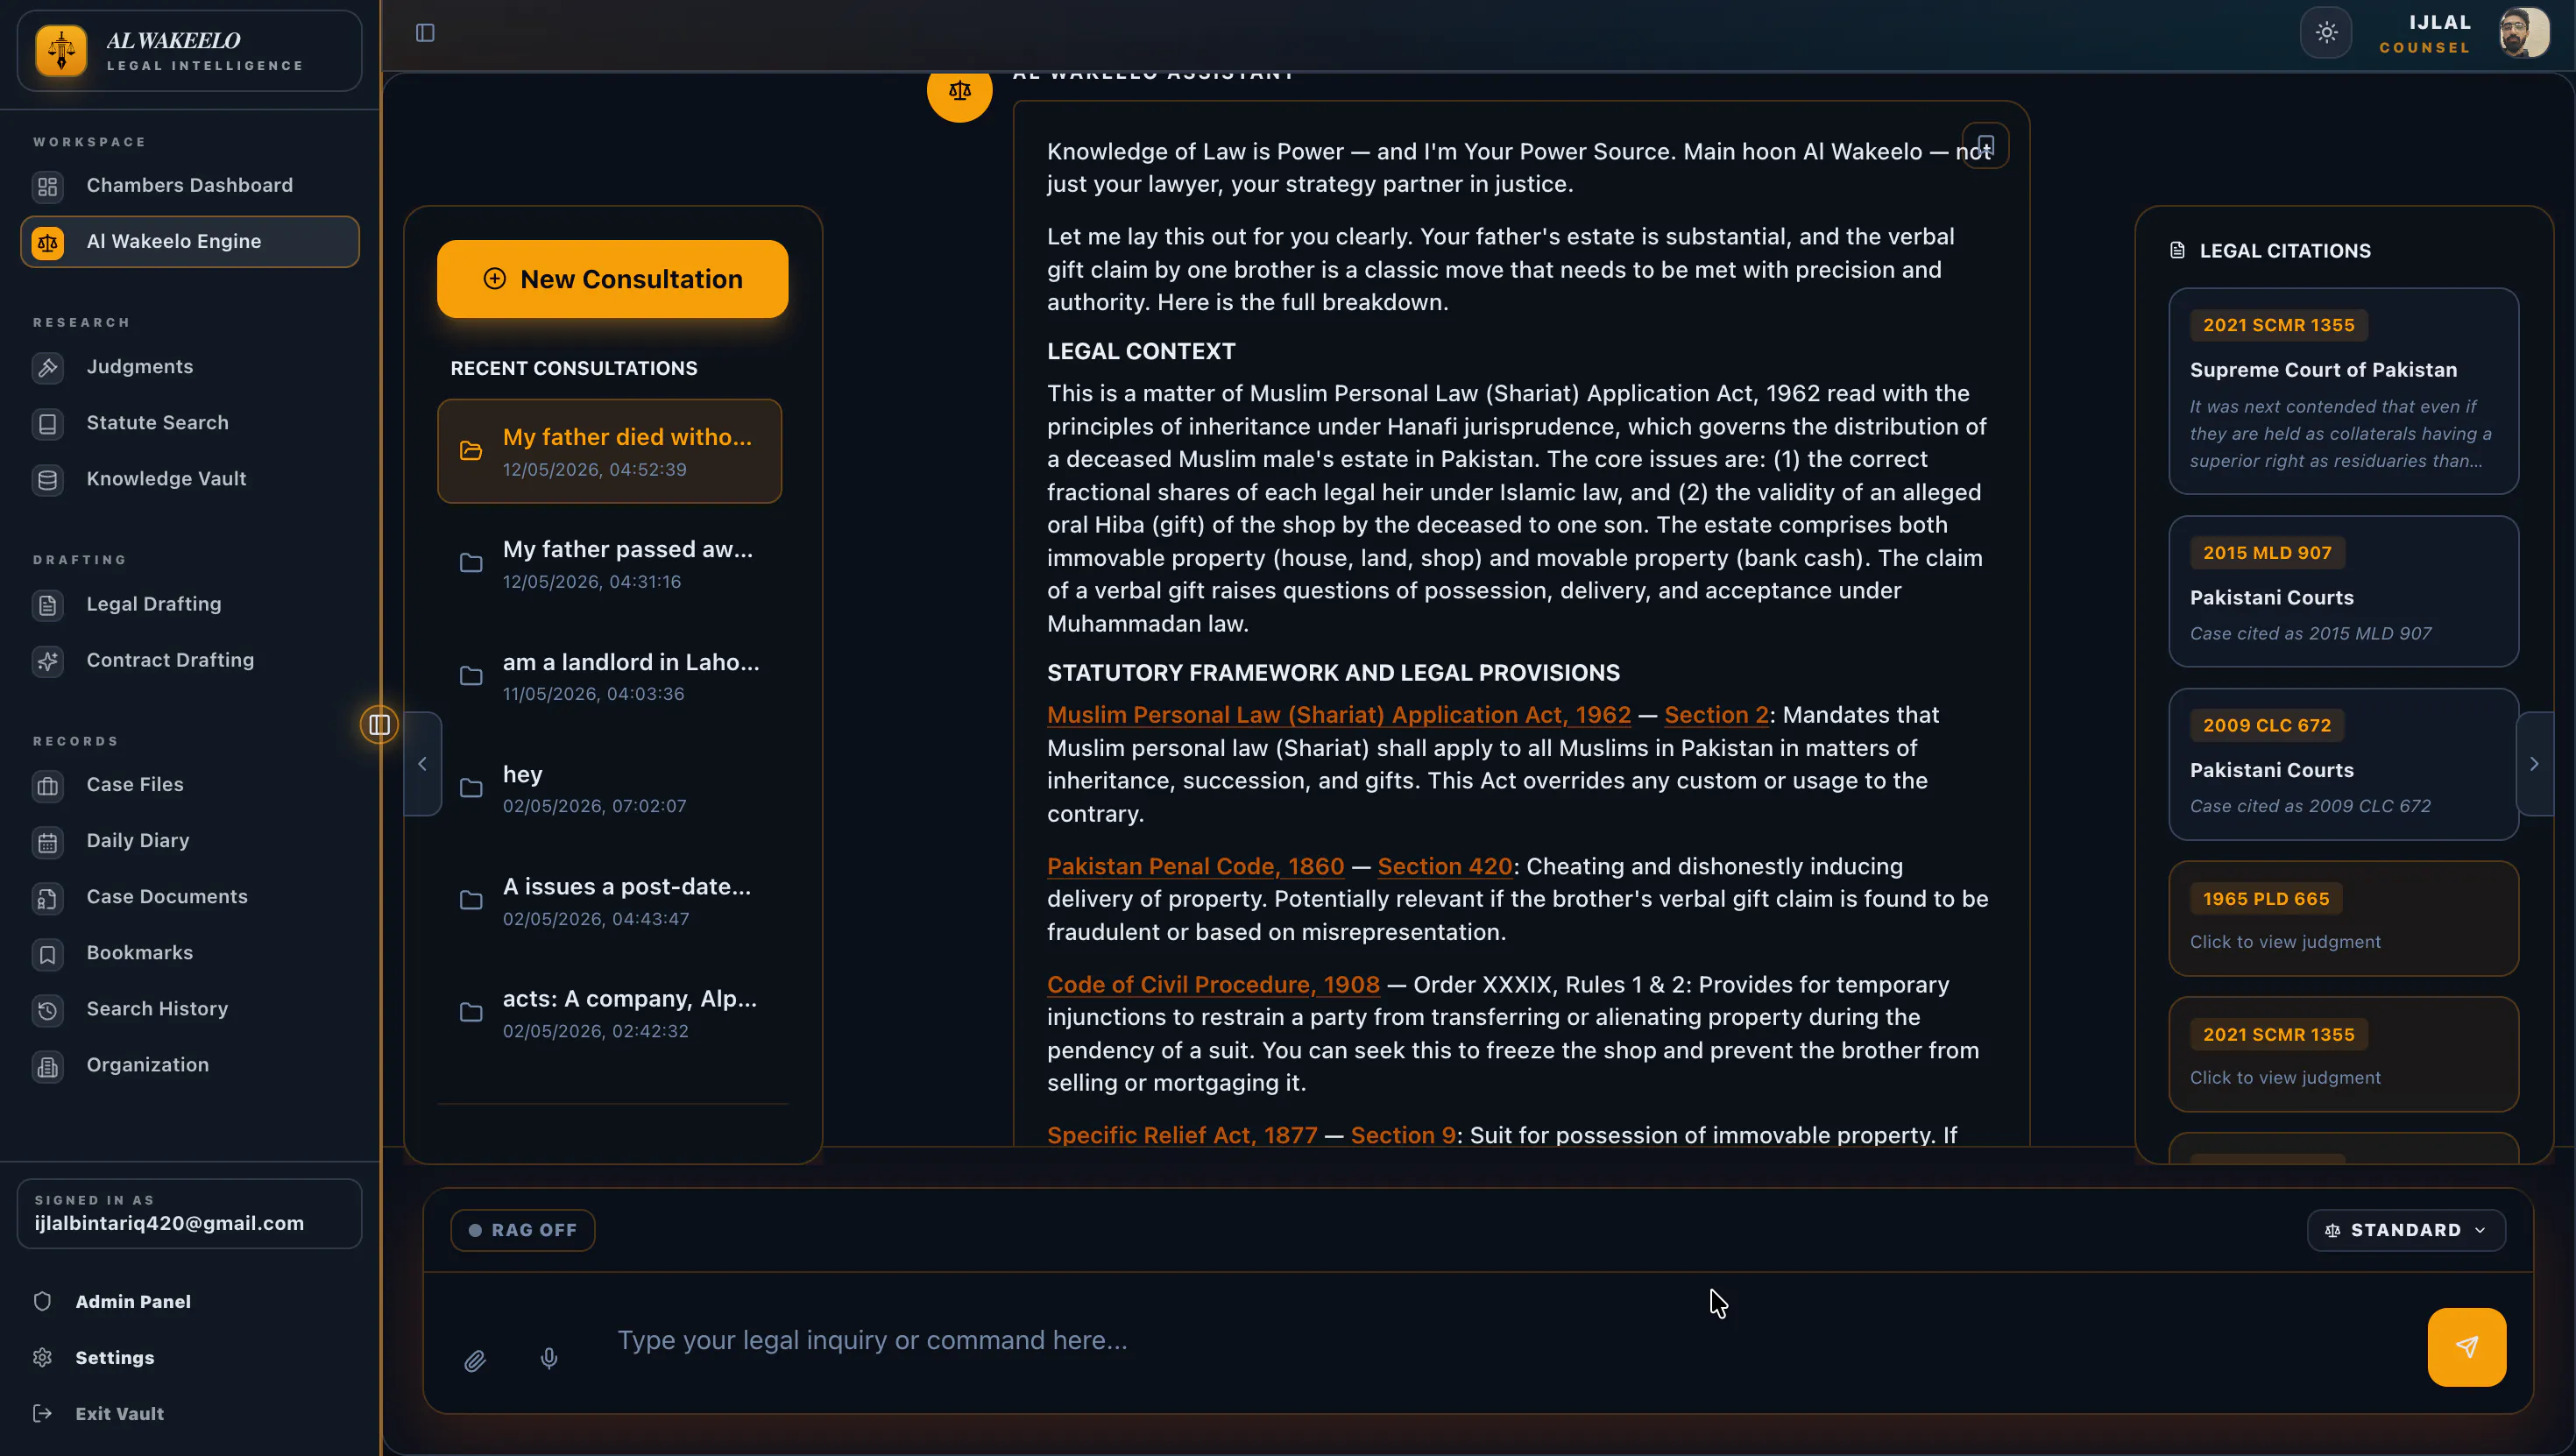The width and height of the screenshot is (2576, 1456).
Task: Focus the legal inquiry text field
Action: click(x=1500, y=1340)
